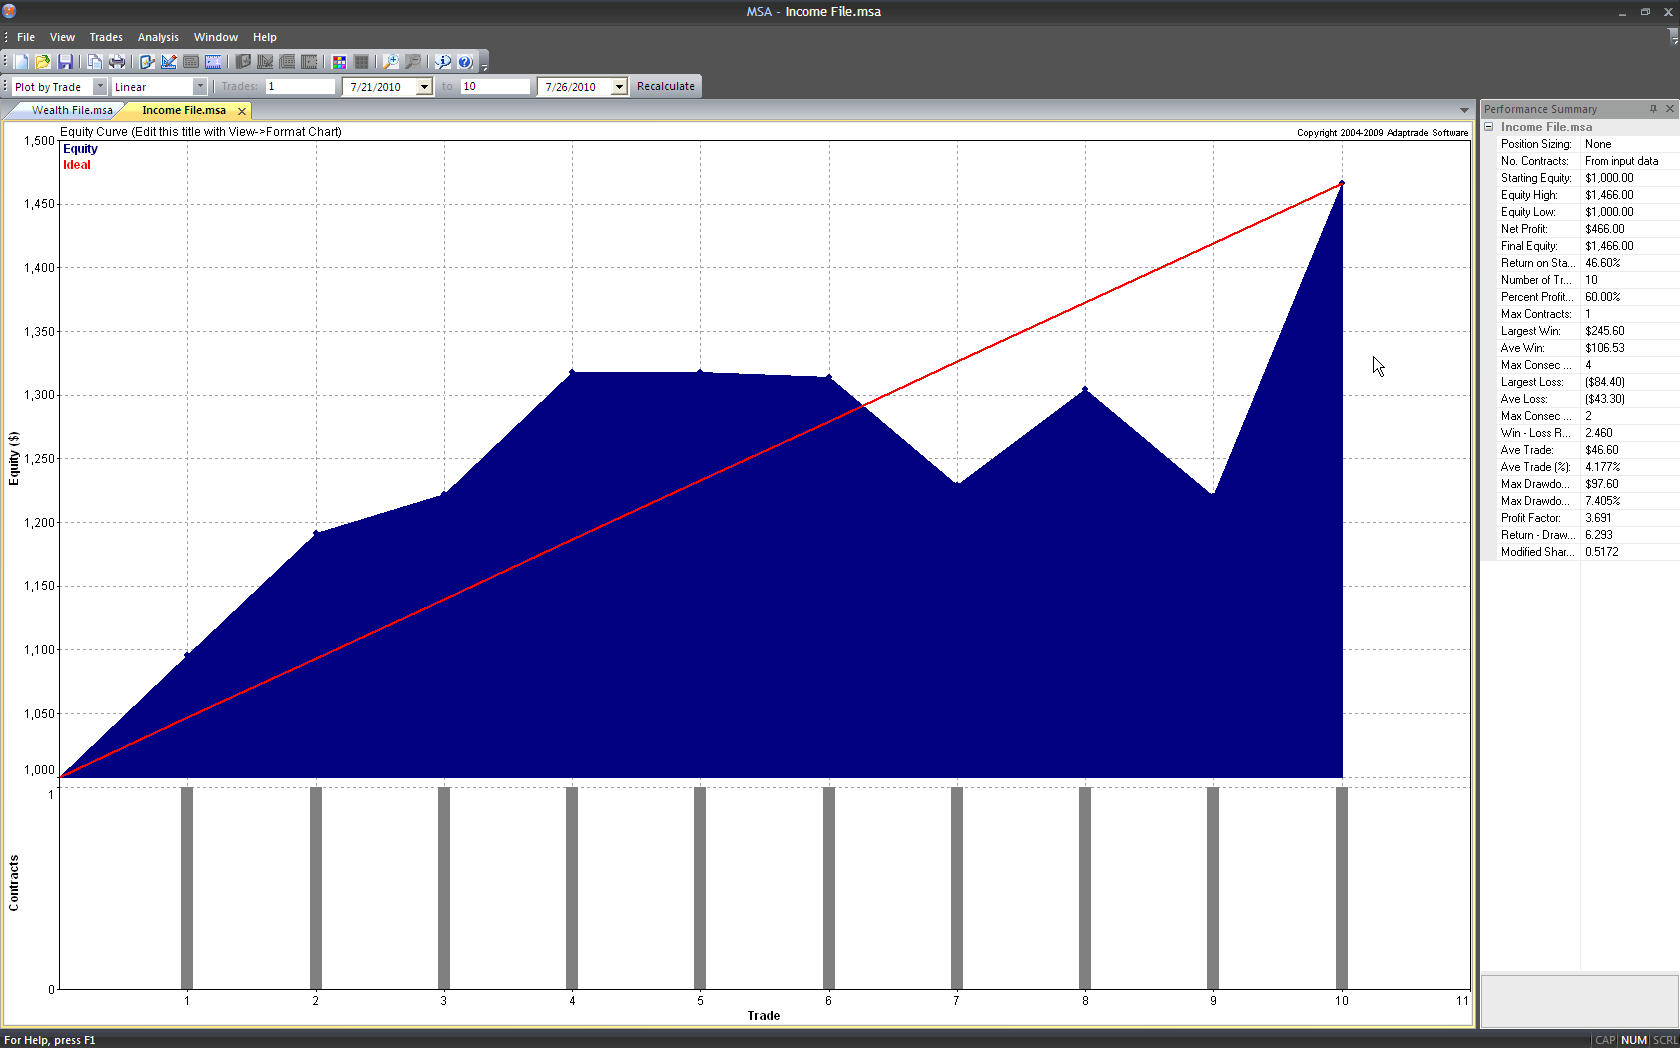Open the View menu
The width and height of the screenshot is (1680, 1048).
[x=62, y=37]
